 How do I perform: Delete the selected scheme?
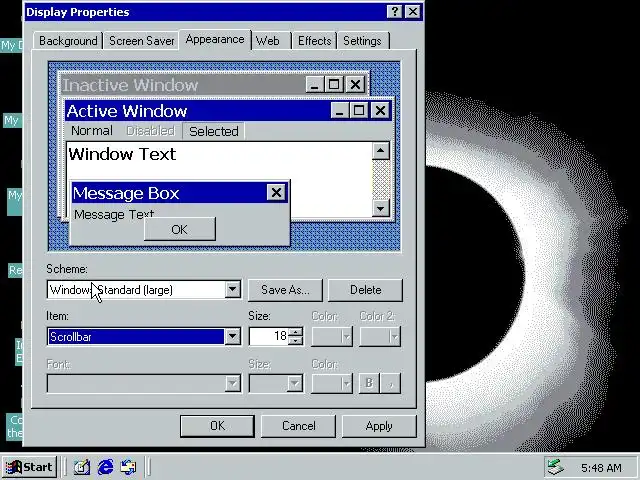point(365,290)
